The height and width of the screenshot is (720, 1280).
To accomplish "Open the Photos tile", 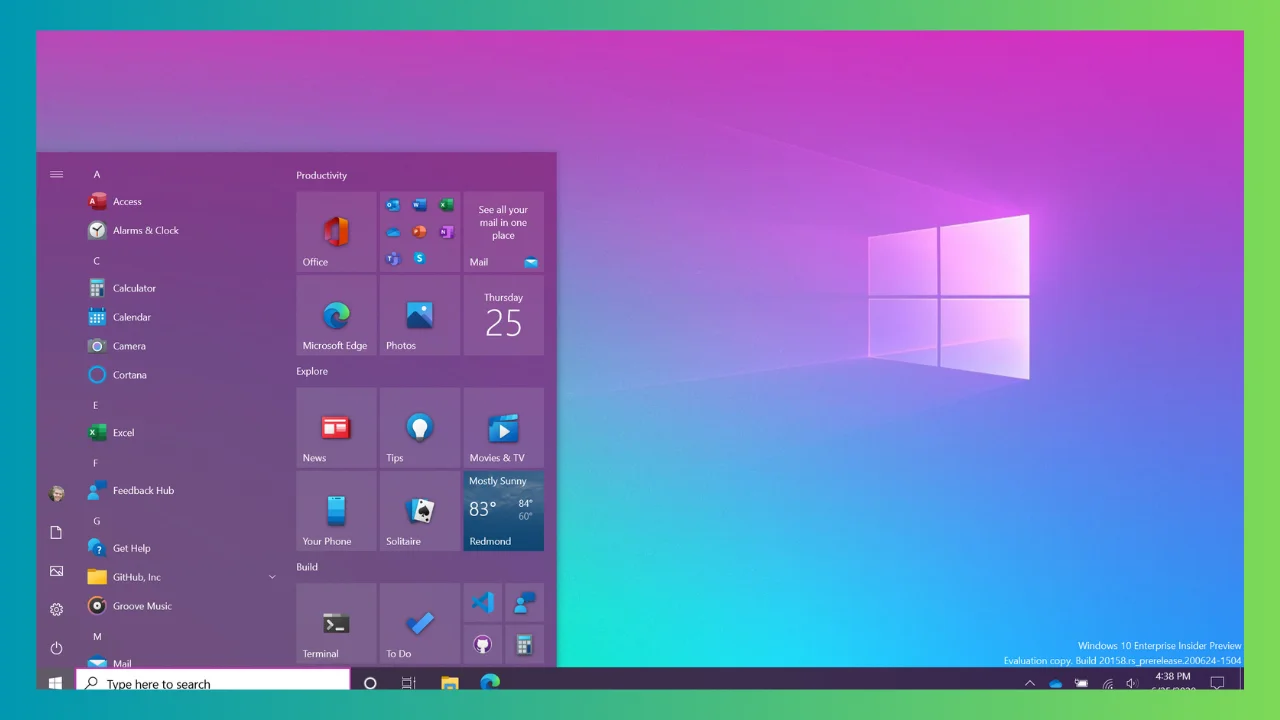I will 420,315.
